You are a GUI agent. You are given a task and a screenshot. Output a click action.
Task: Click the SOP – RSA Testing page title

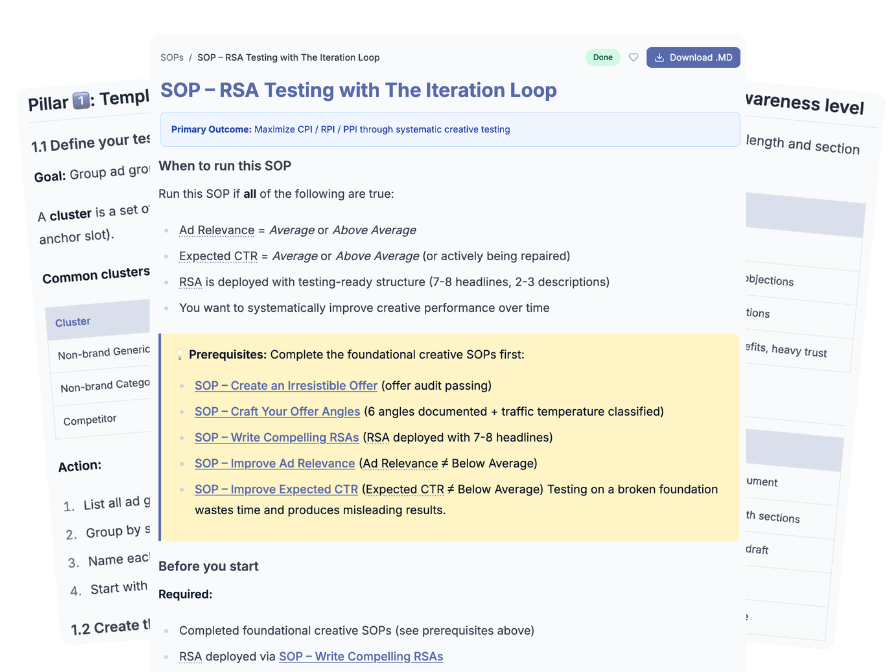click(x=357, y=91)
